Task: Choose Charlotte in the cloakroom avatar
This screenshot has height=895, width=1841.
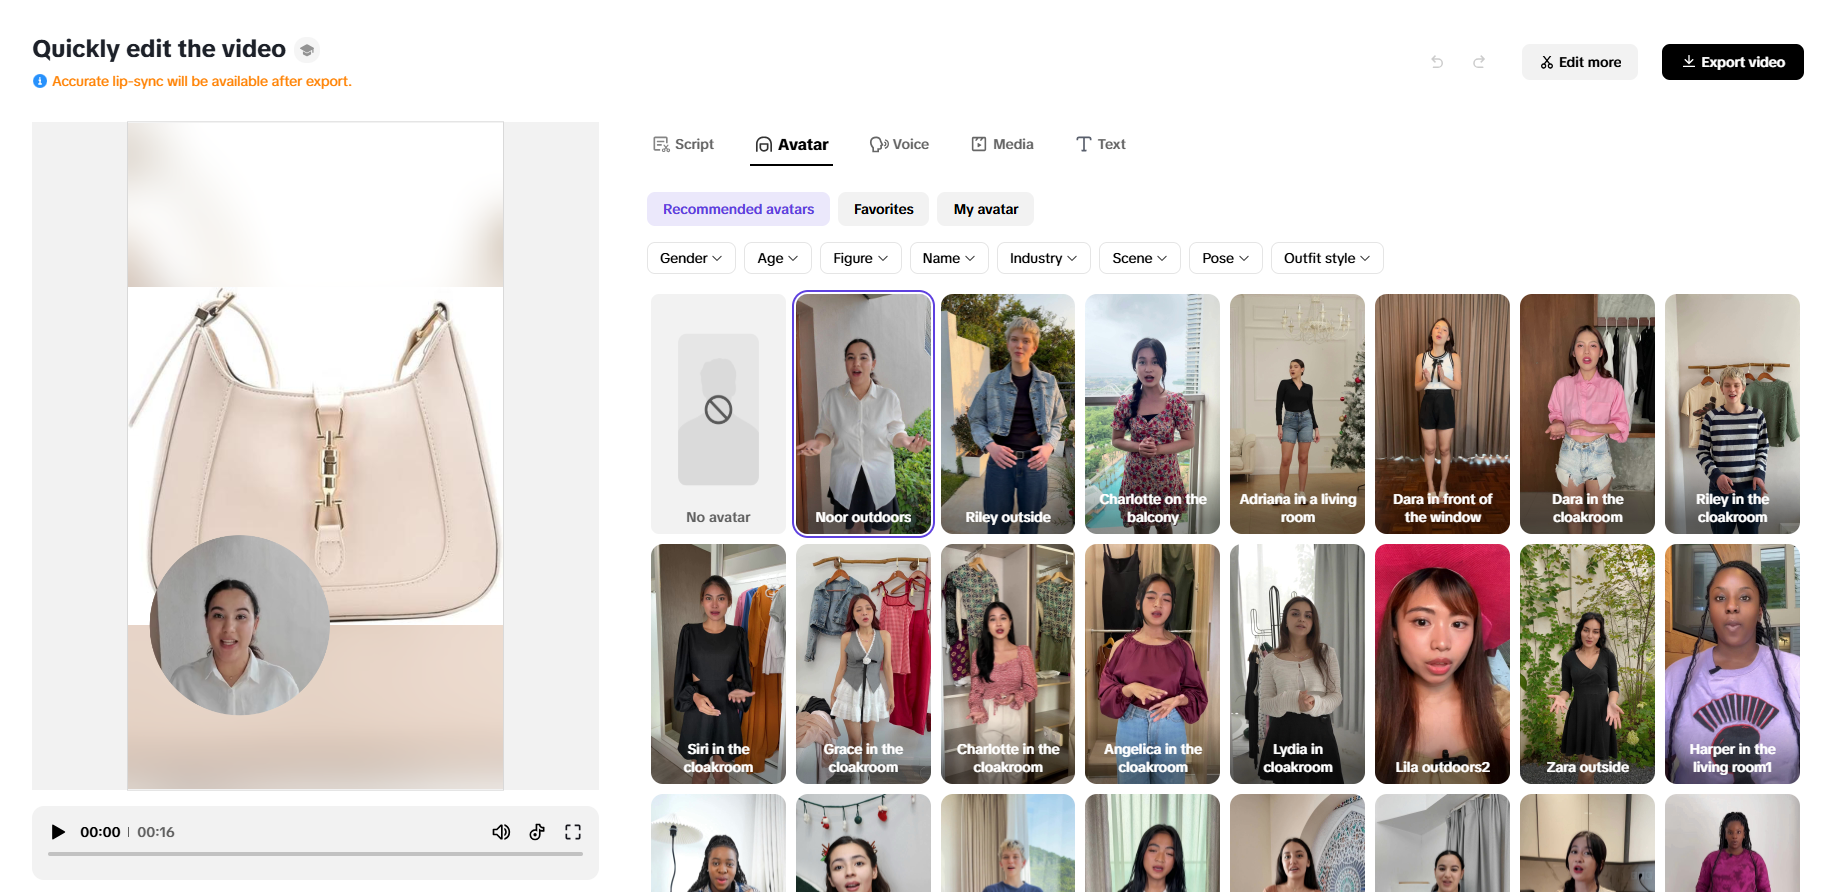Action: click(1008, 664)
